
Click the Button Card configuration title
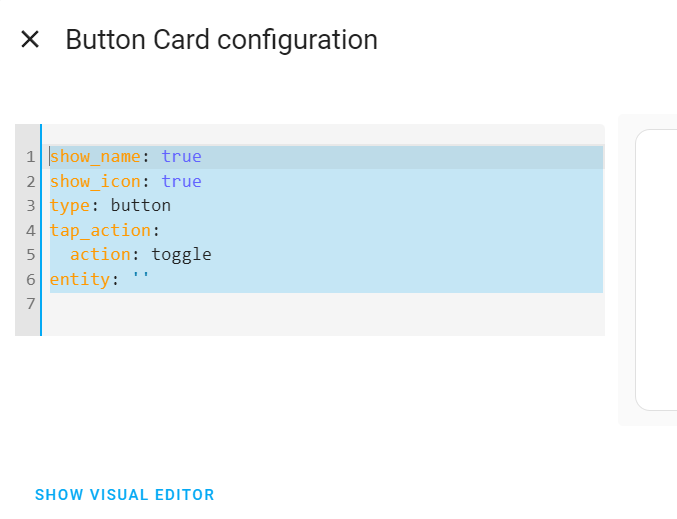click(221, 40)
